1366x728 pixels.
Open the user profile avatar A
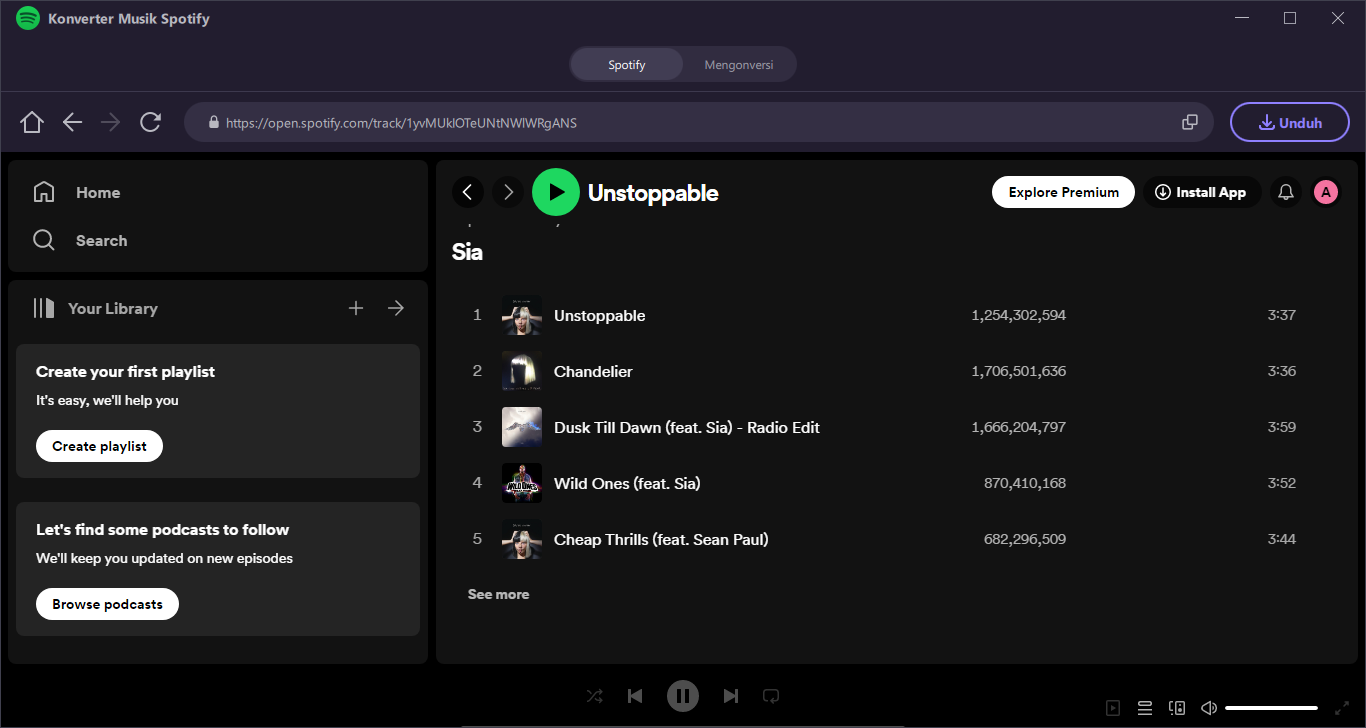1326,192
